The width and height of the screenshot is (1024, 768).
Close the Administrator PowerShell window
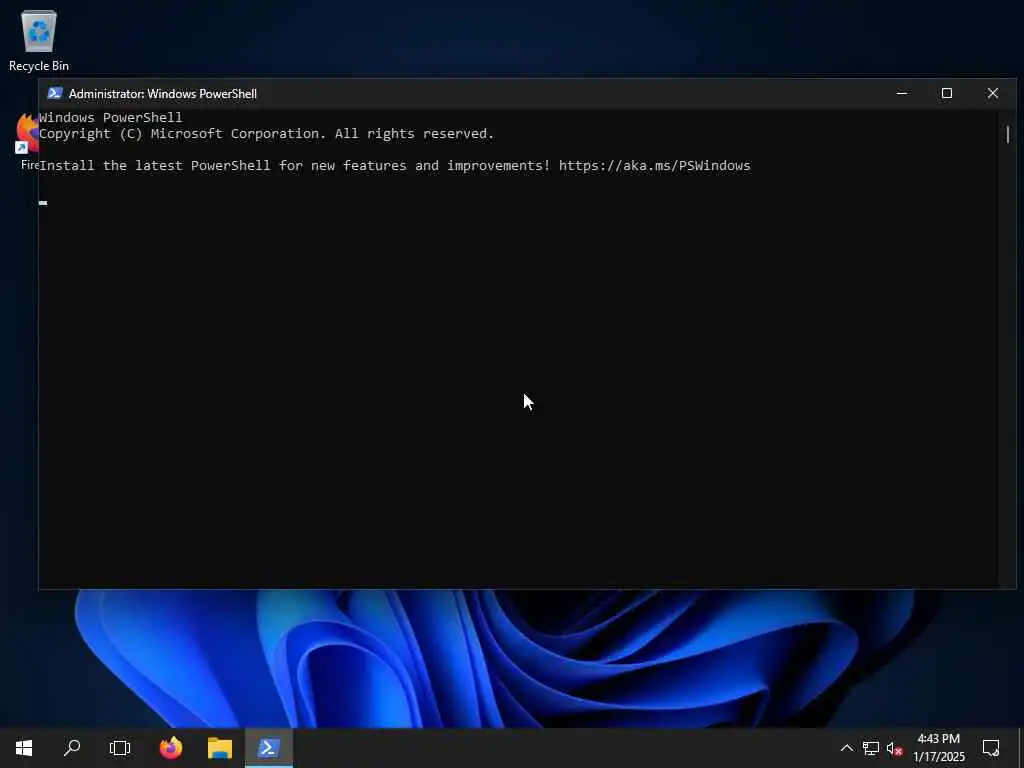[x=993, y=93]
